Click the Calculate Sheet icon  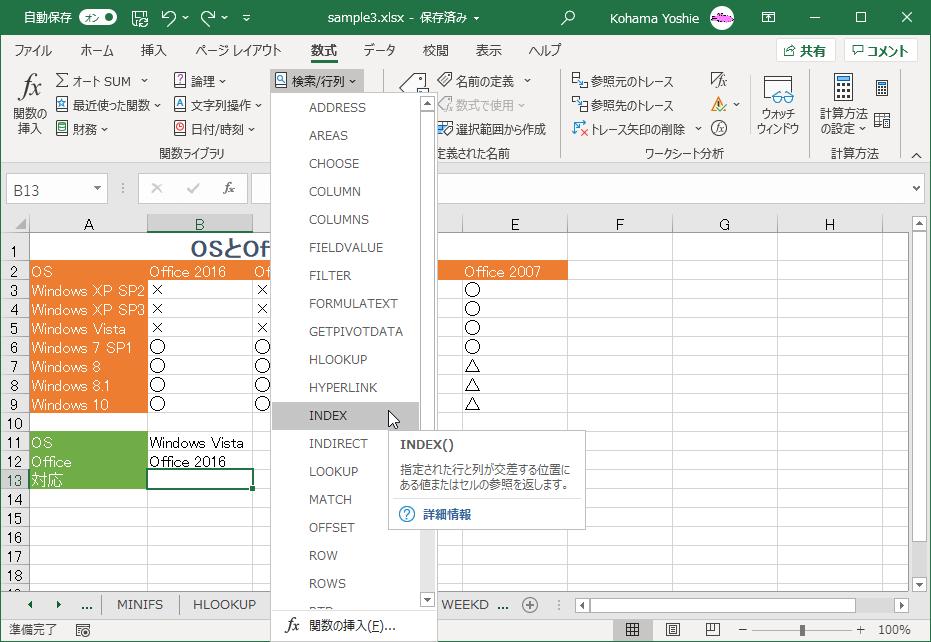tap(882, 121)
